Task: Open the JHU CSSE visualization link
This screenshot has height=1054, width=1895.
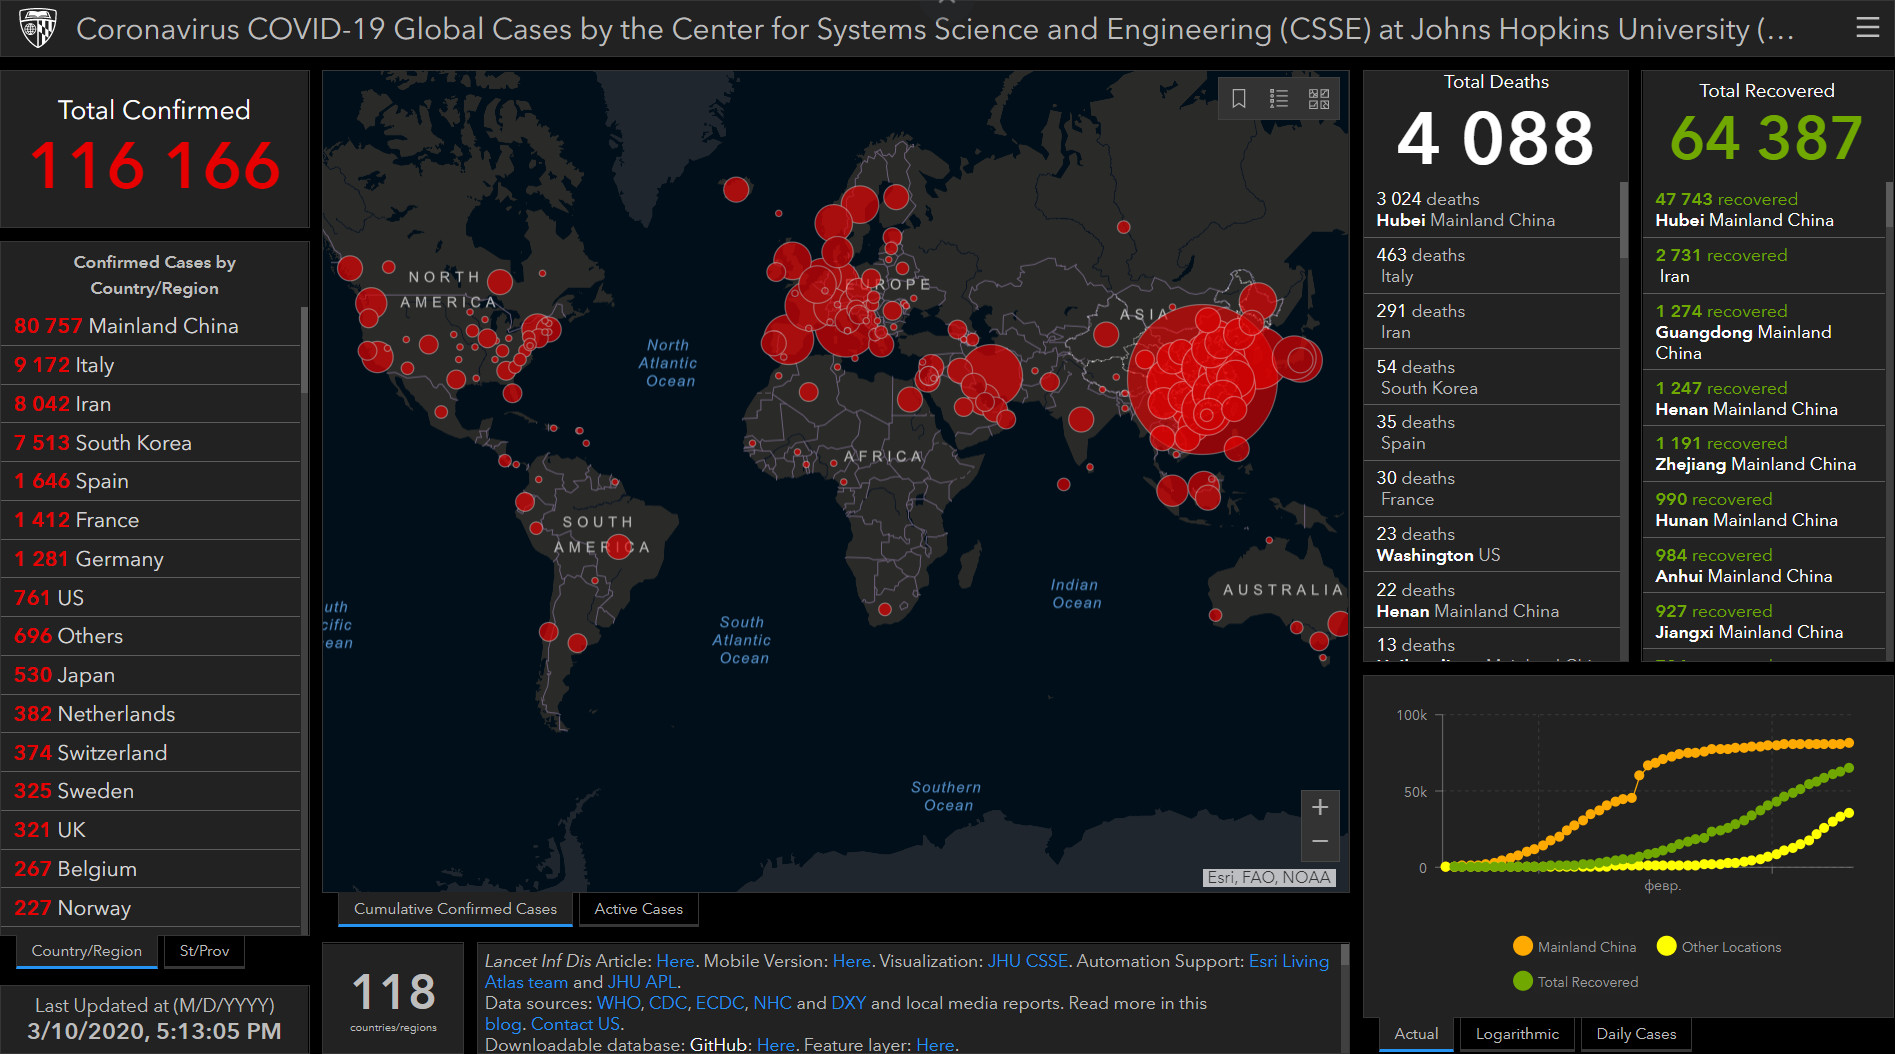Action: (x=1027, y=961)
